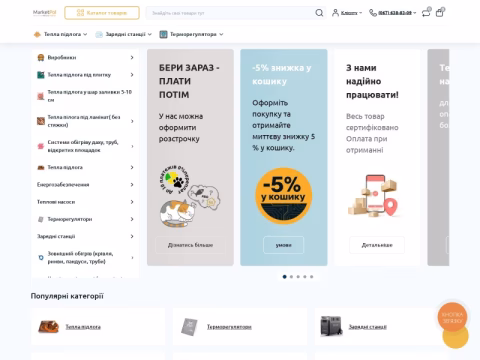Click the Система обігріву даху icon
This screenshot has height=360, width=480.
pos(41,146)
